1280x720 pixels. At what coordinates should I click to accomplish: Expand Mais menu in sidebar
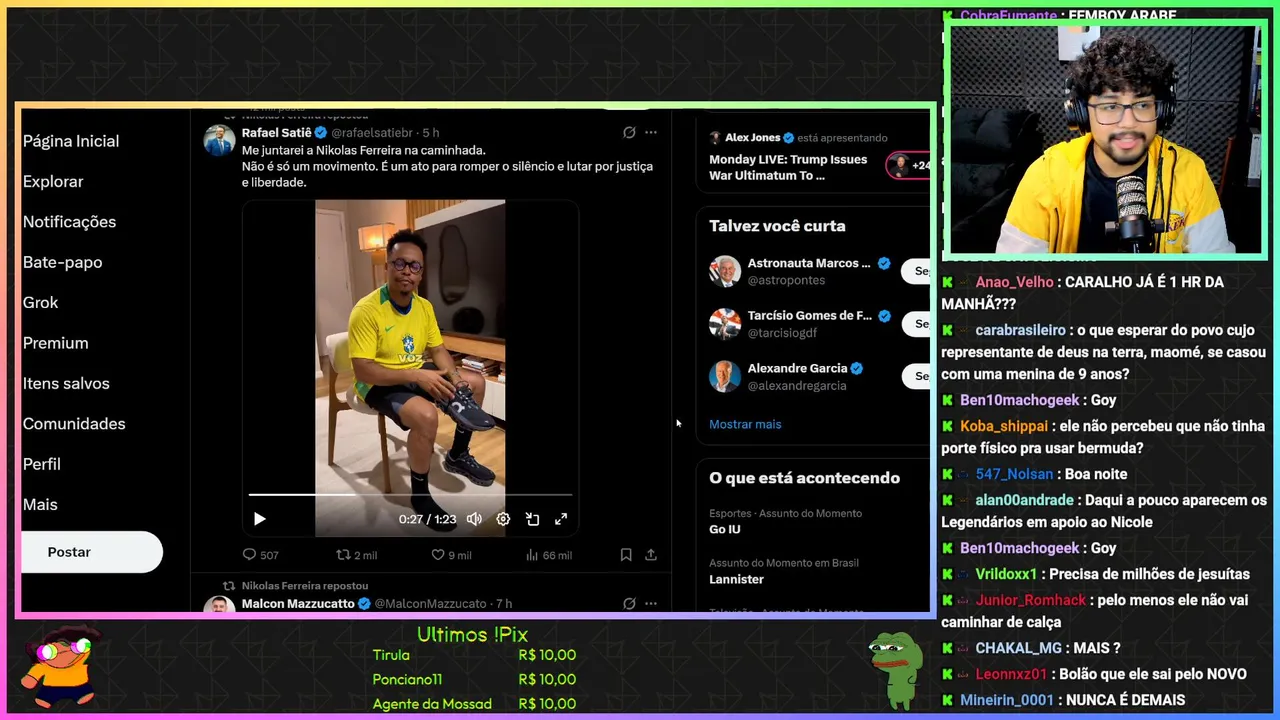(40, 505)
